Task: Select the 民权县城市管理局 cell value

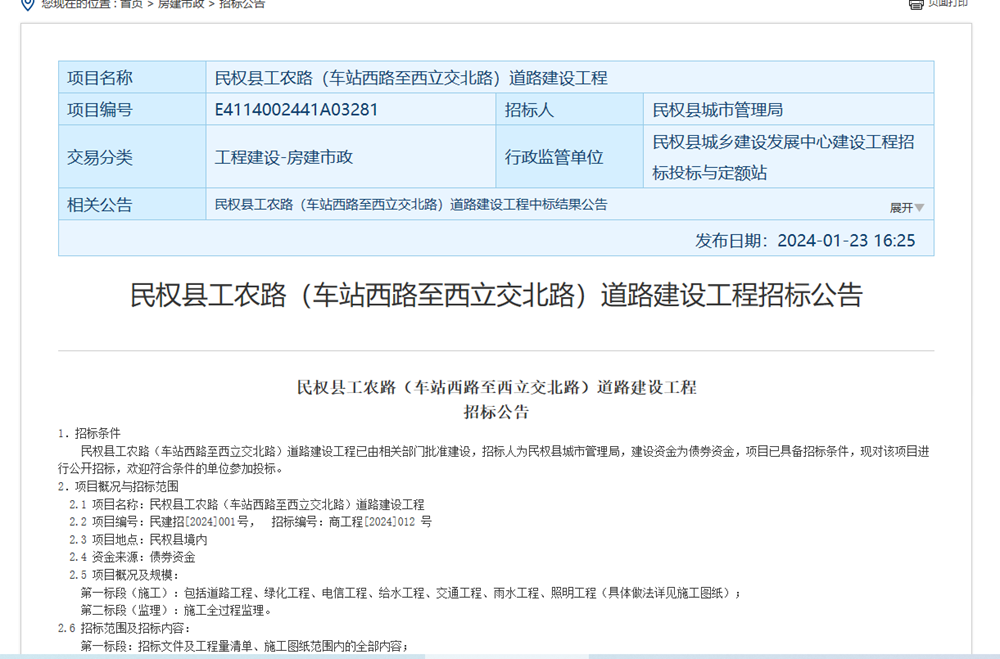Action: [x=717, y=110]
